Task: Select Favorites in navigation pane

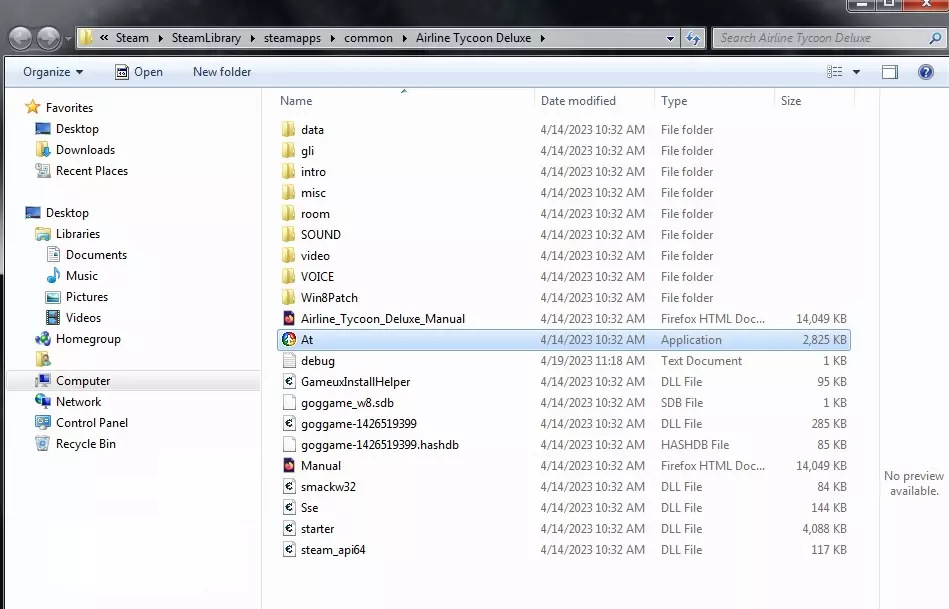Action: [59, 108]
